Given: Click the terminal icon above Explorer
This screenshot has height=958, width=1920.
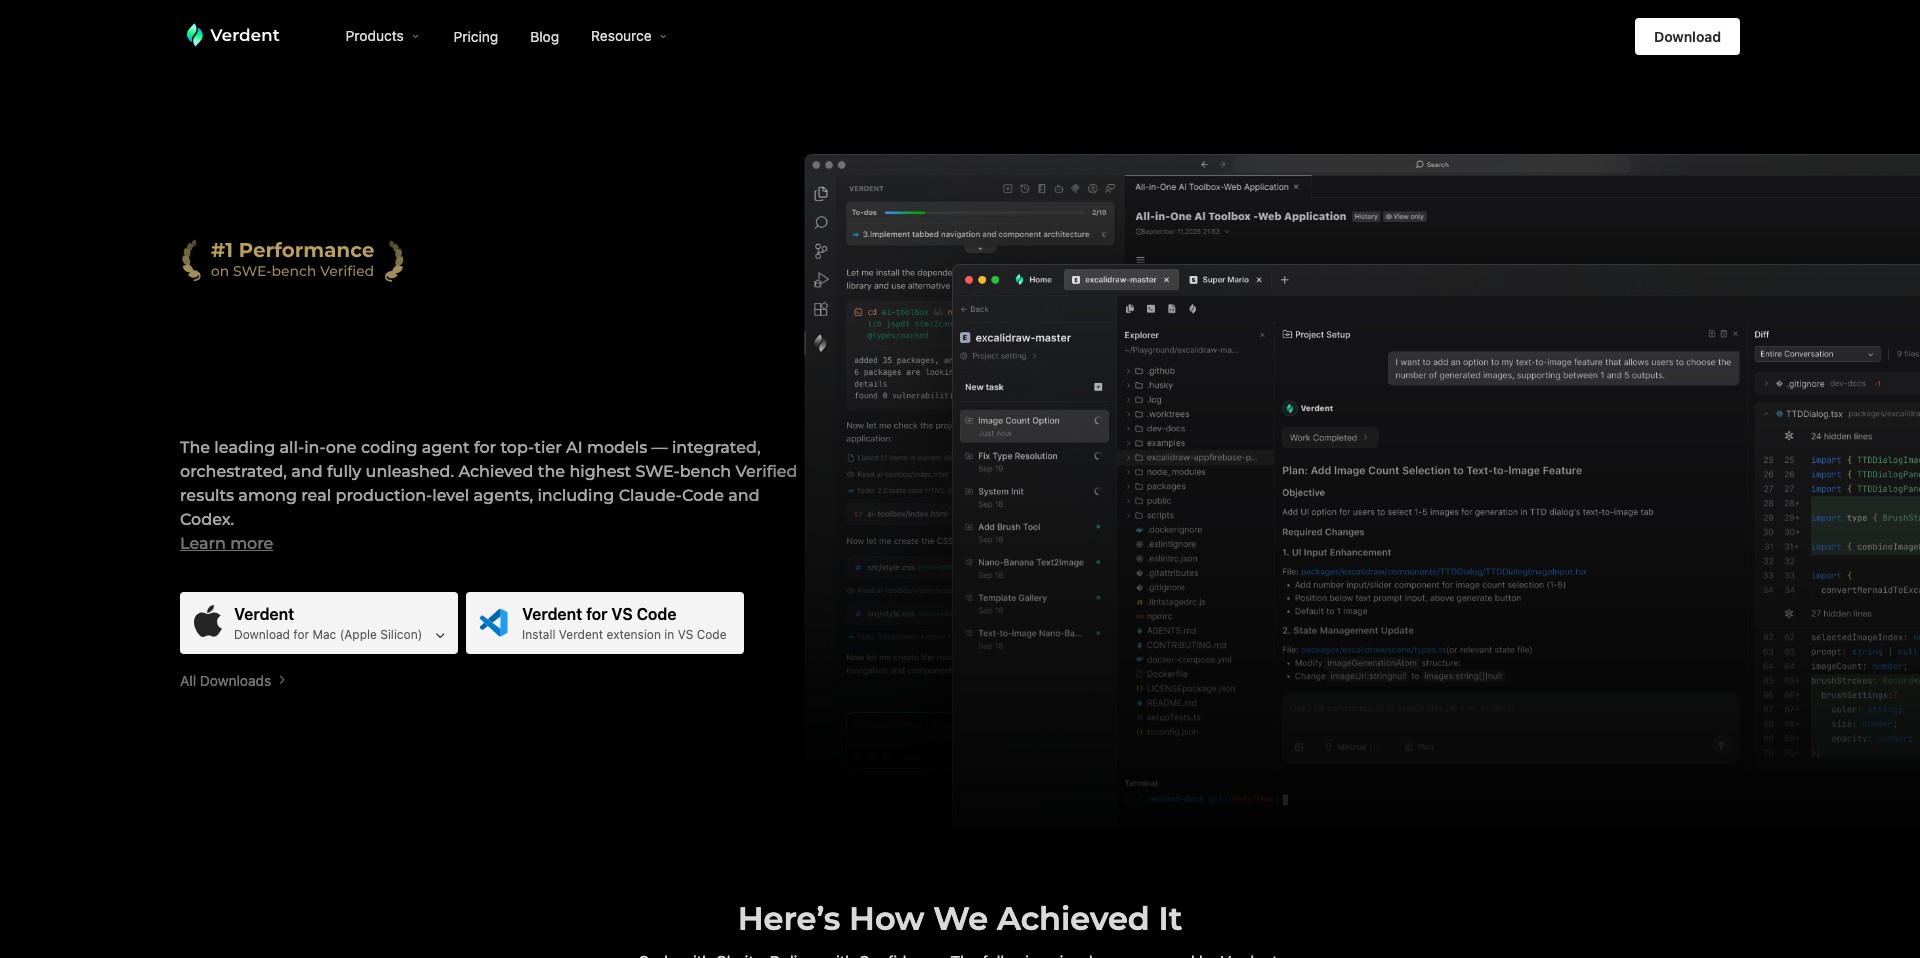Looking at the screenshot, I should (x=1151, y=309).
